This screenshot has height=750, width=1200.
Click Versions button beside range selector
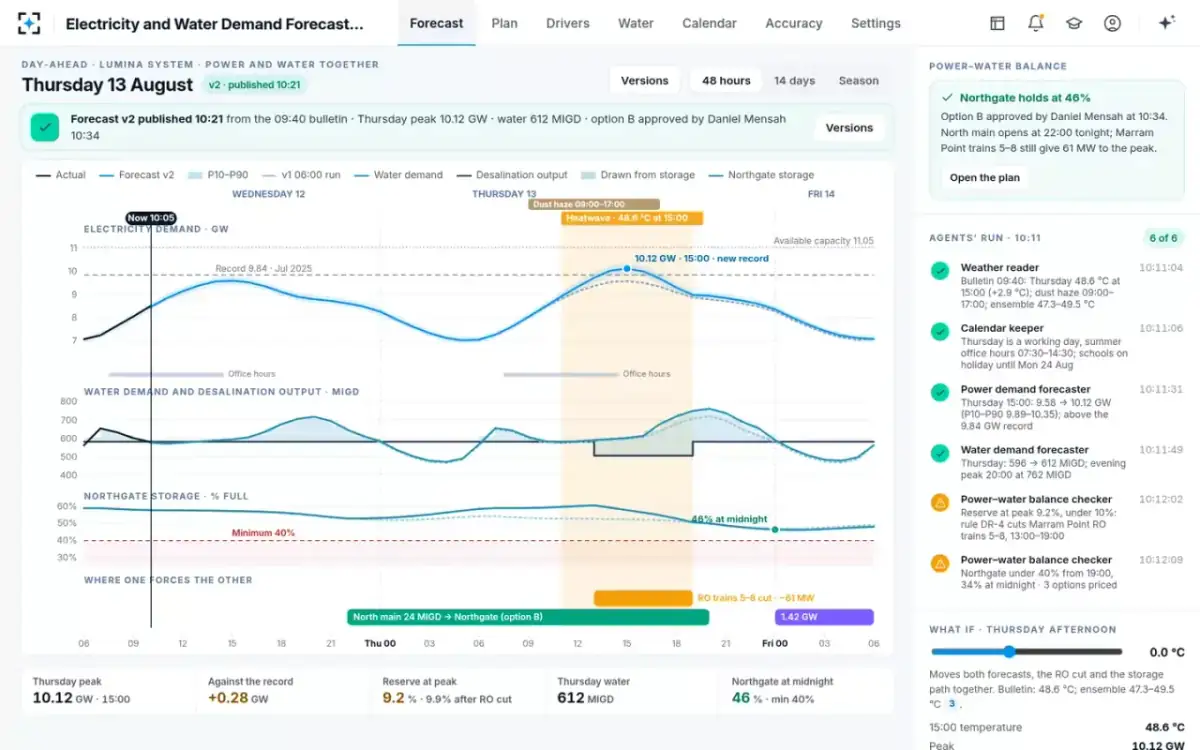point(645,81)
